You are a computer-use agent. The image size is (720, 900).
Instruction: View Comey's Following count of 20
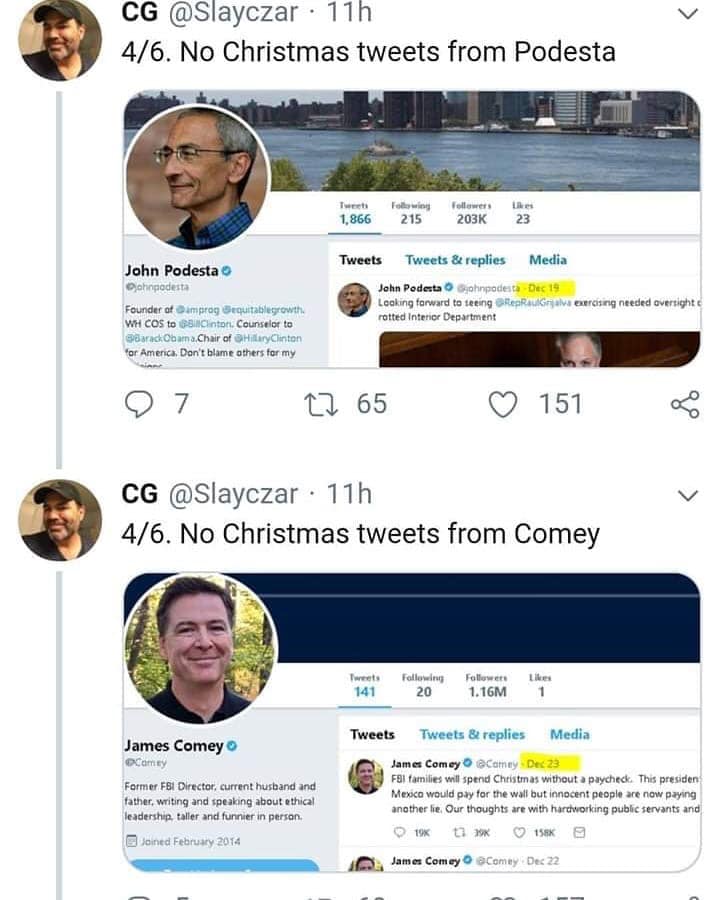click(x=423, y=686)
